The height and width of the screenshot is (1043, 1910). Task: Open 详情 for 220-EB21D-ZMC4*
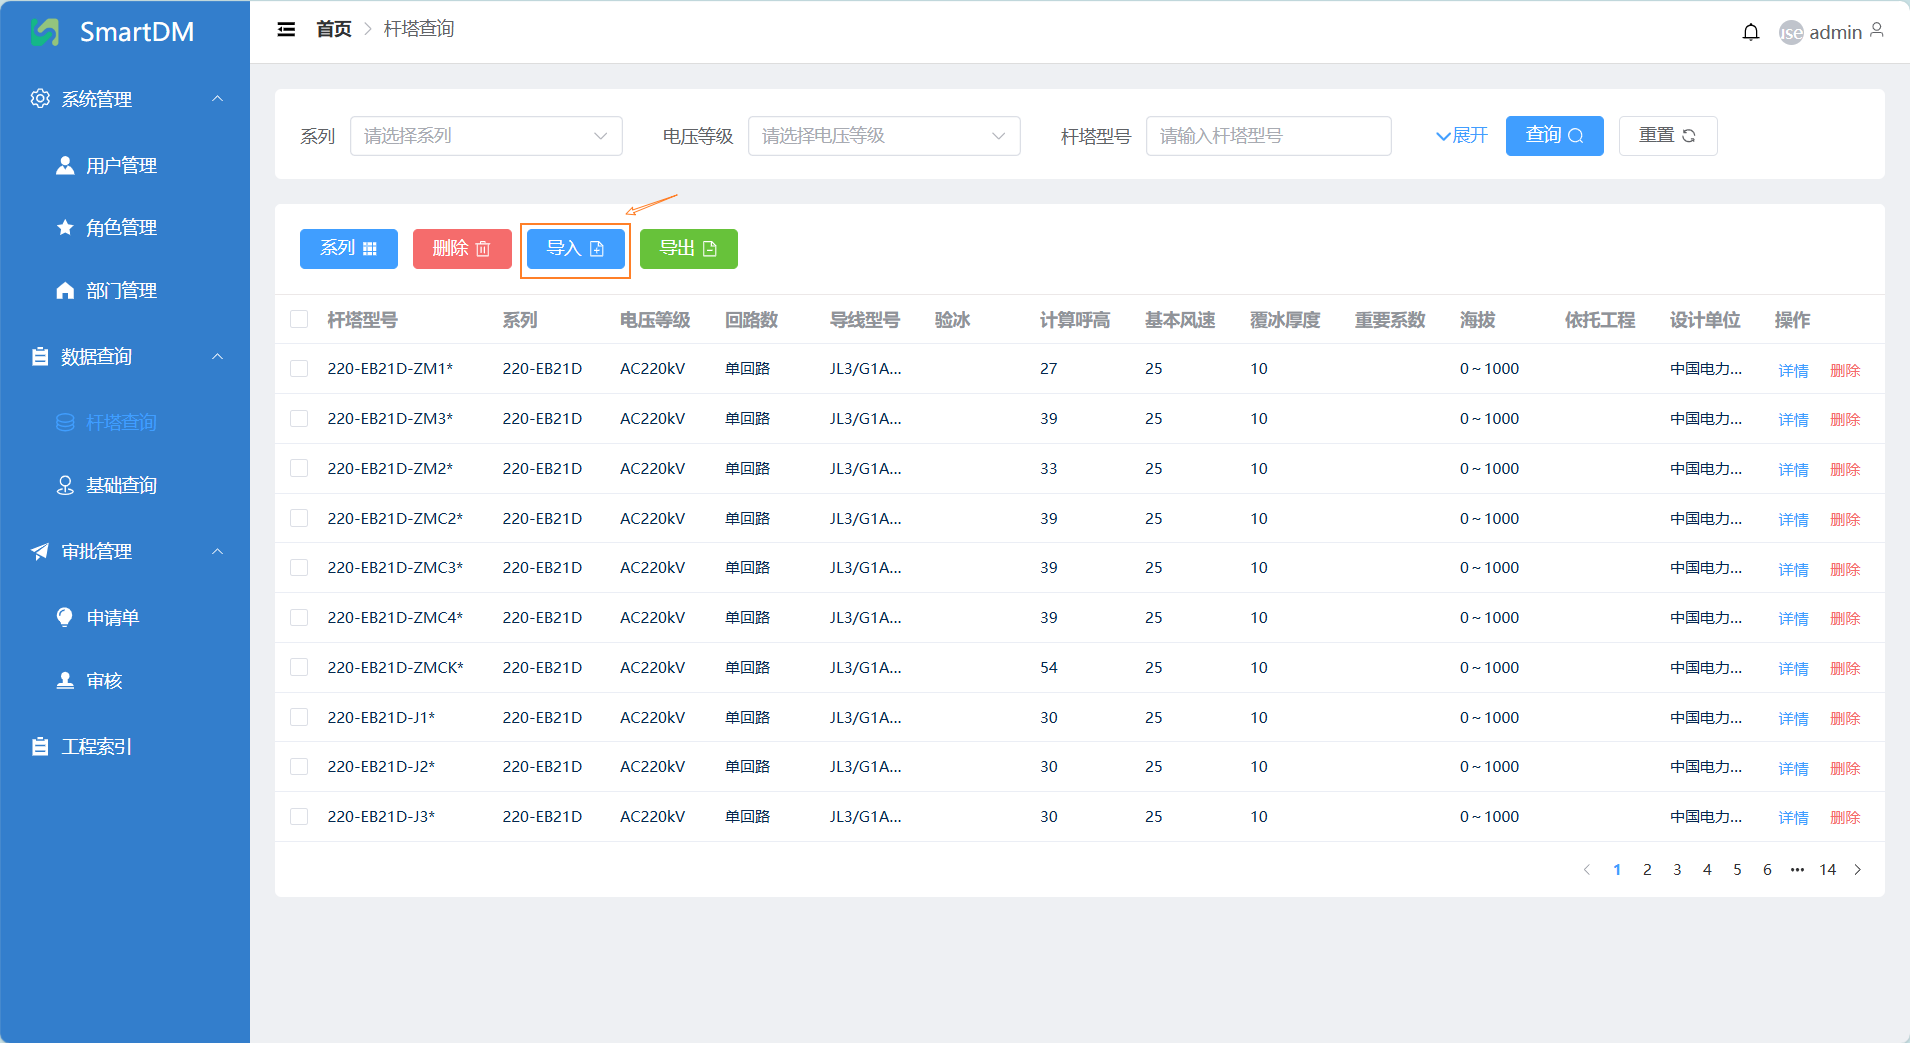click(1793, 618)
